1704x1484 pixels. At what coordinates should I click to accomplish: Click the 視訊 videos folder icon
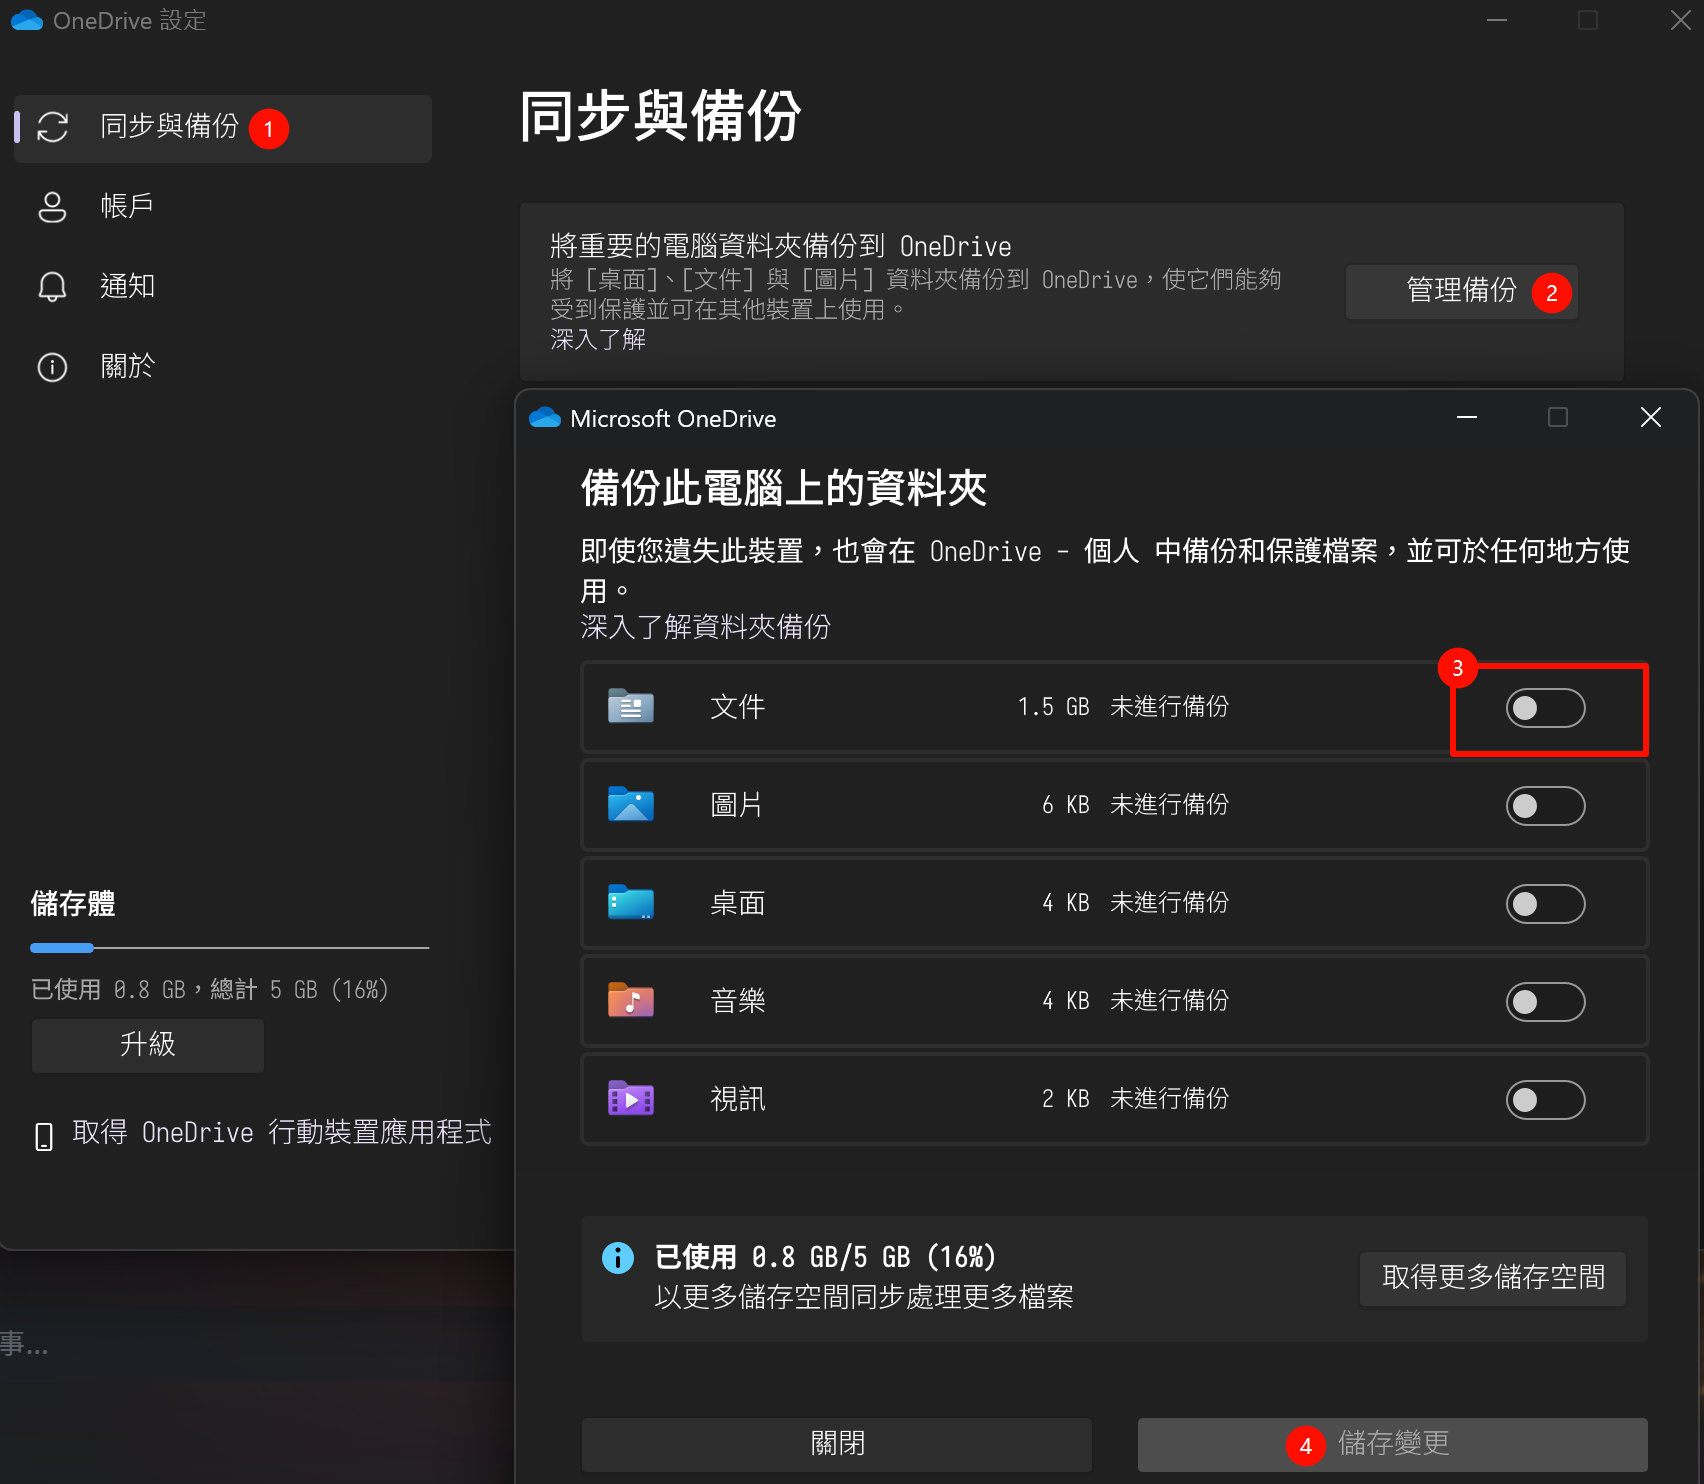pos(631,1098)
